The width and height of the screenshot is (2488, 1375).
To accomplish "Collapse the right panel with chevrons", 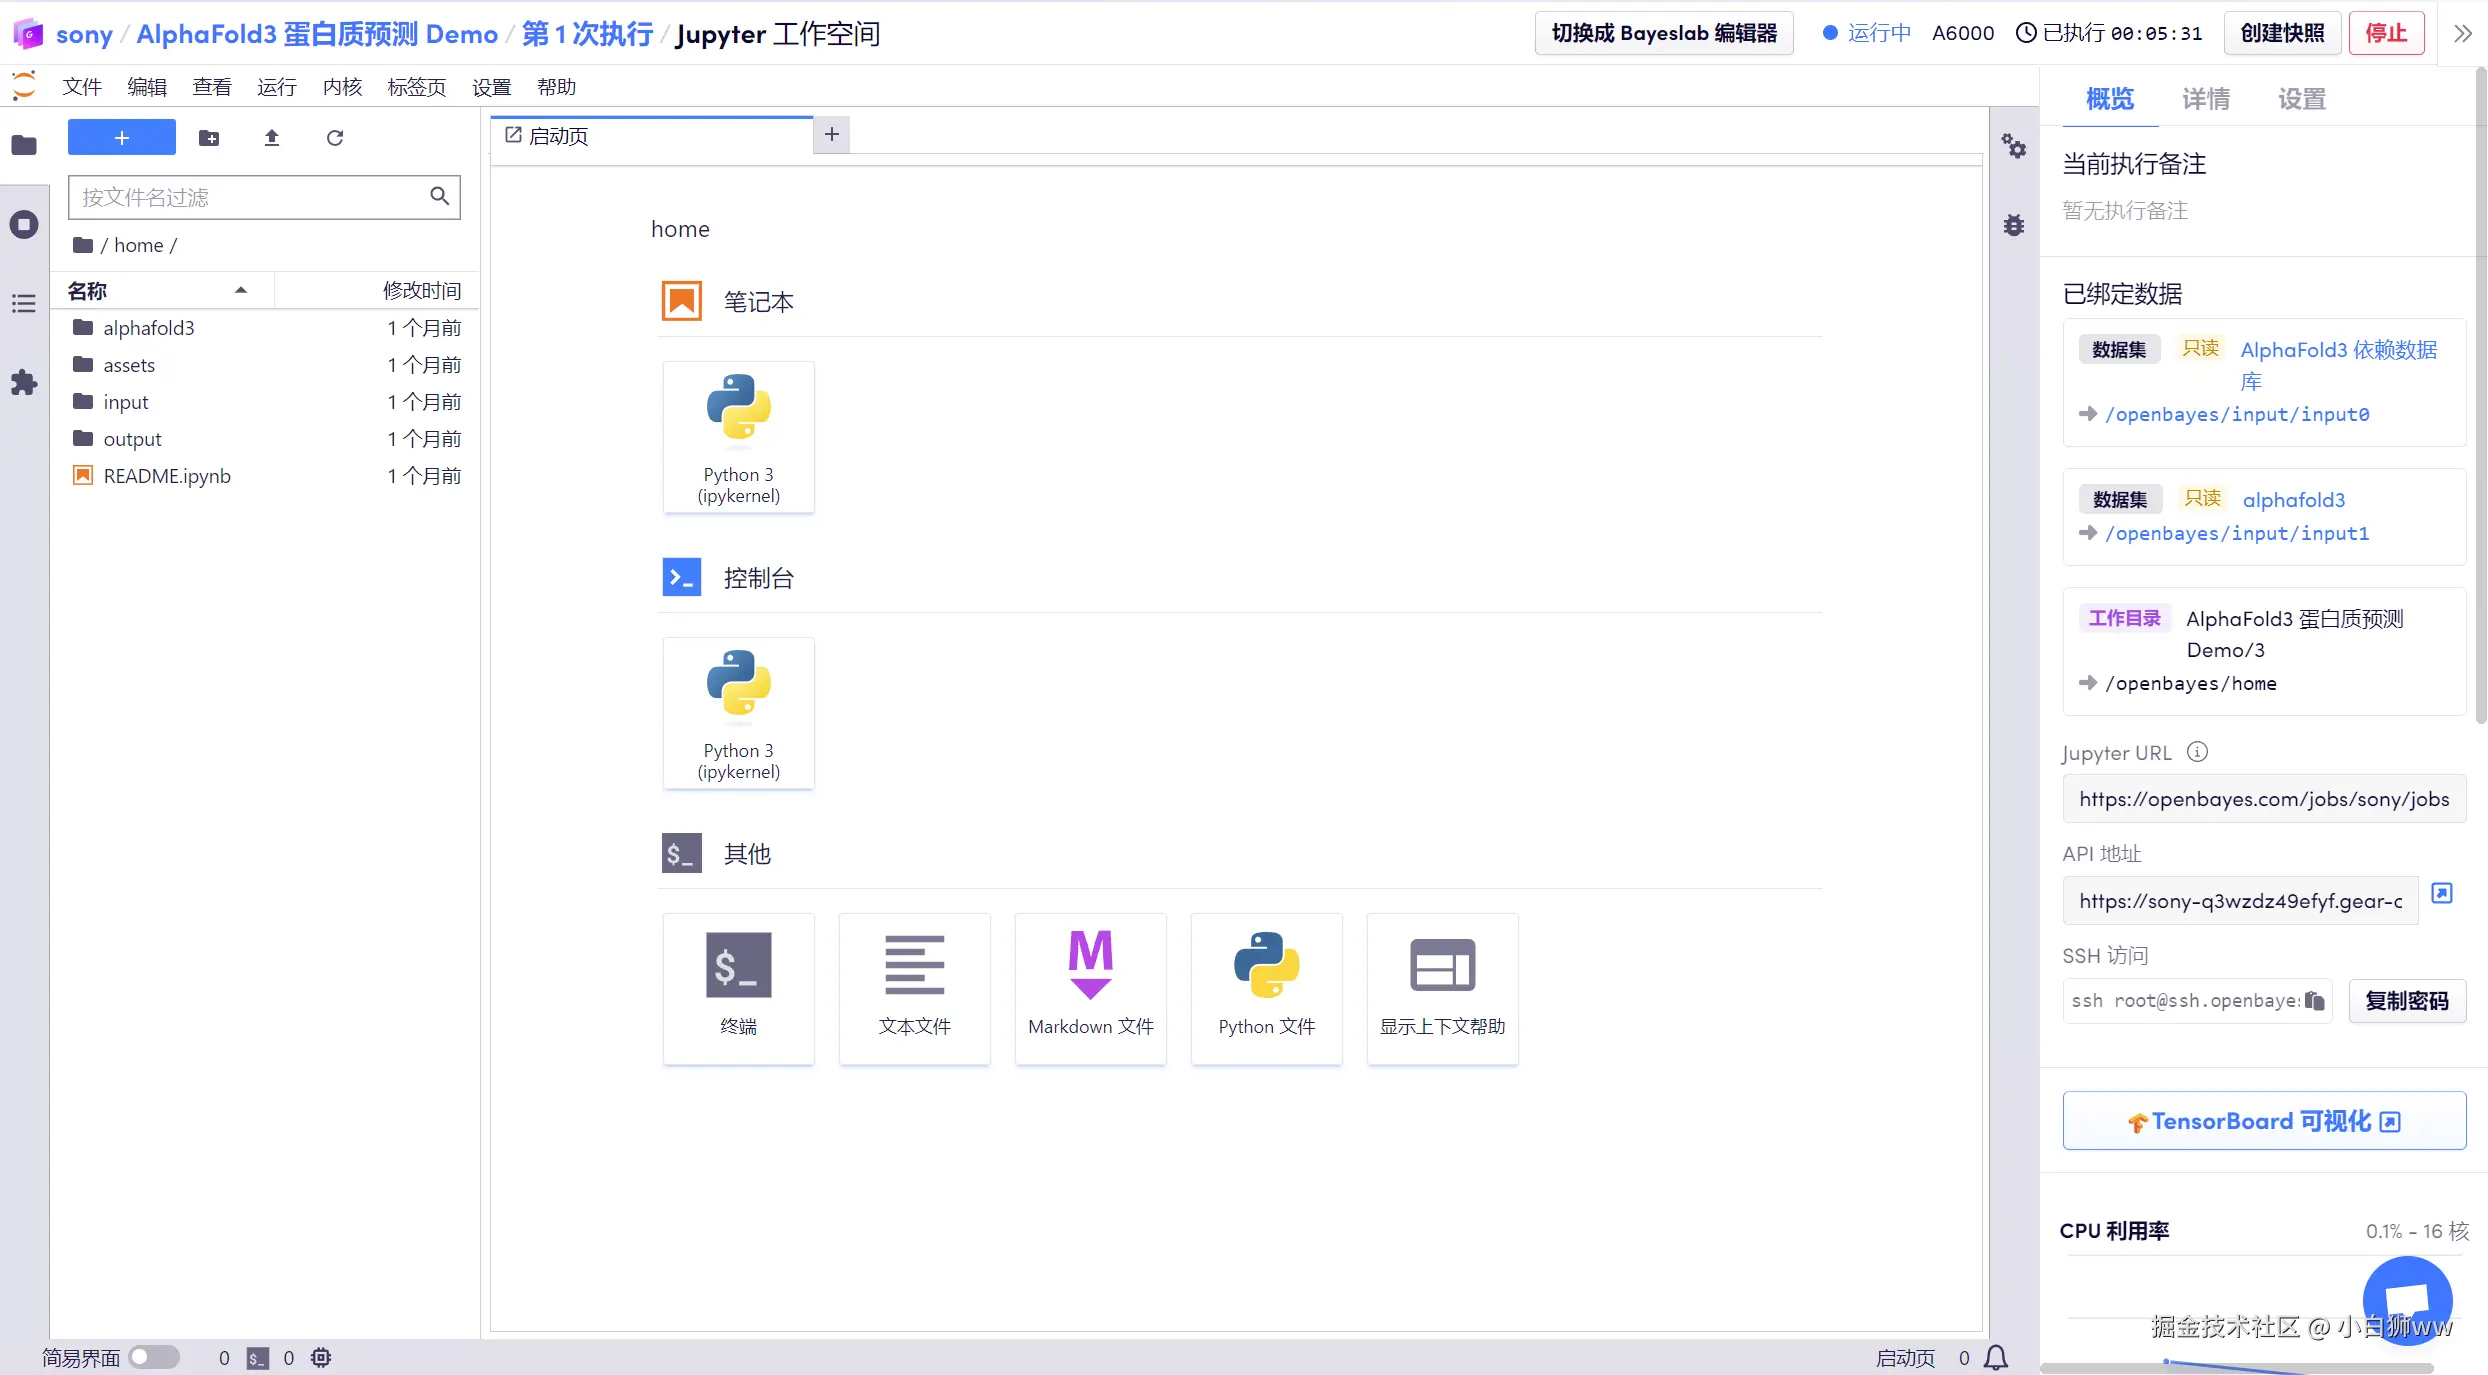I will [2463, 33].
